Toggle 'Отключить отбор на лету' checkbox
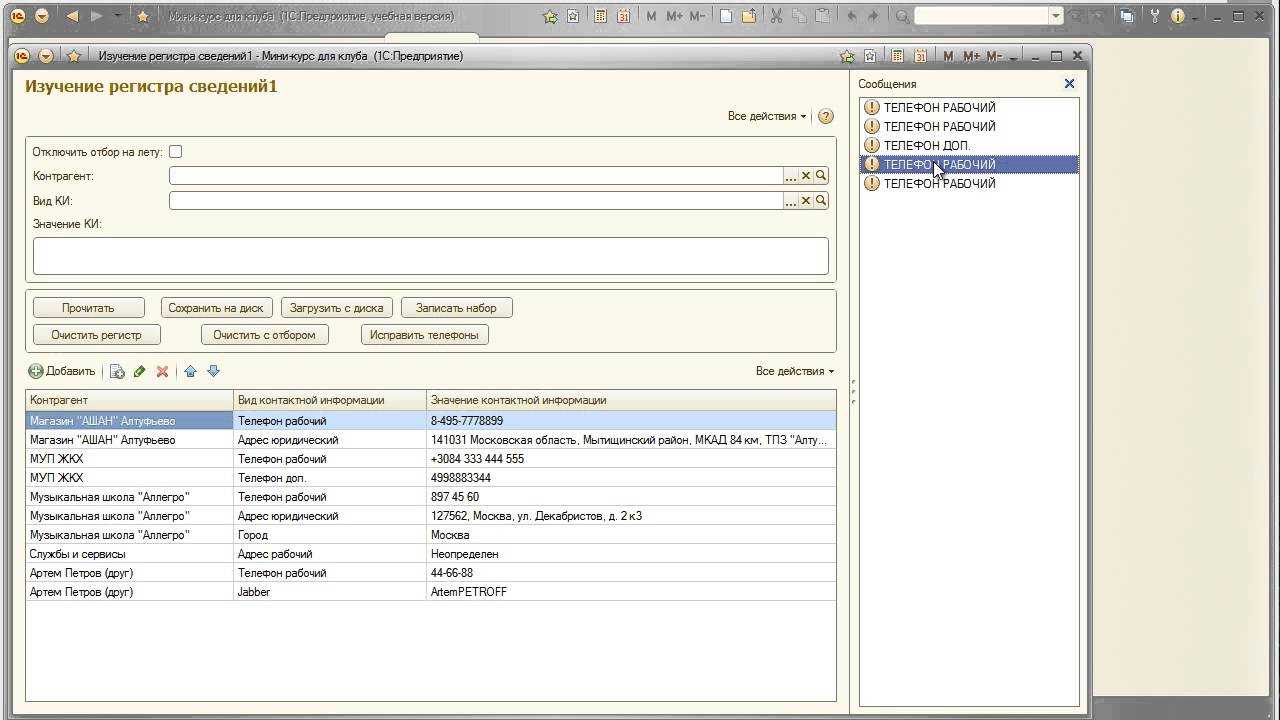Screen dimensions: 1280x720 [176, 152]
